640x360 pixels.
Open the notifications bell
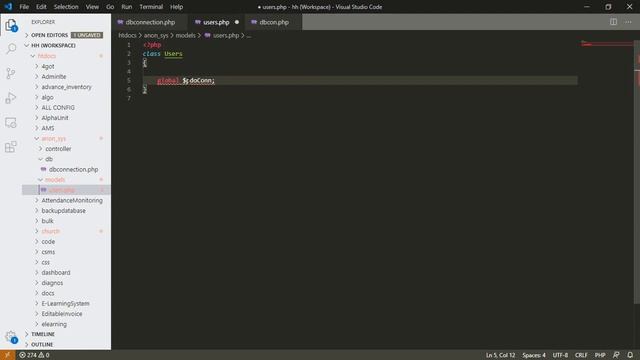(630, 355)
